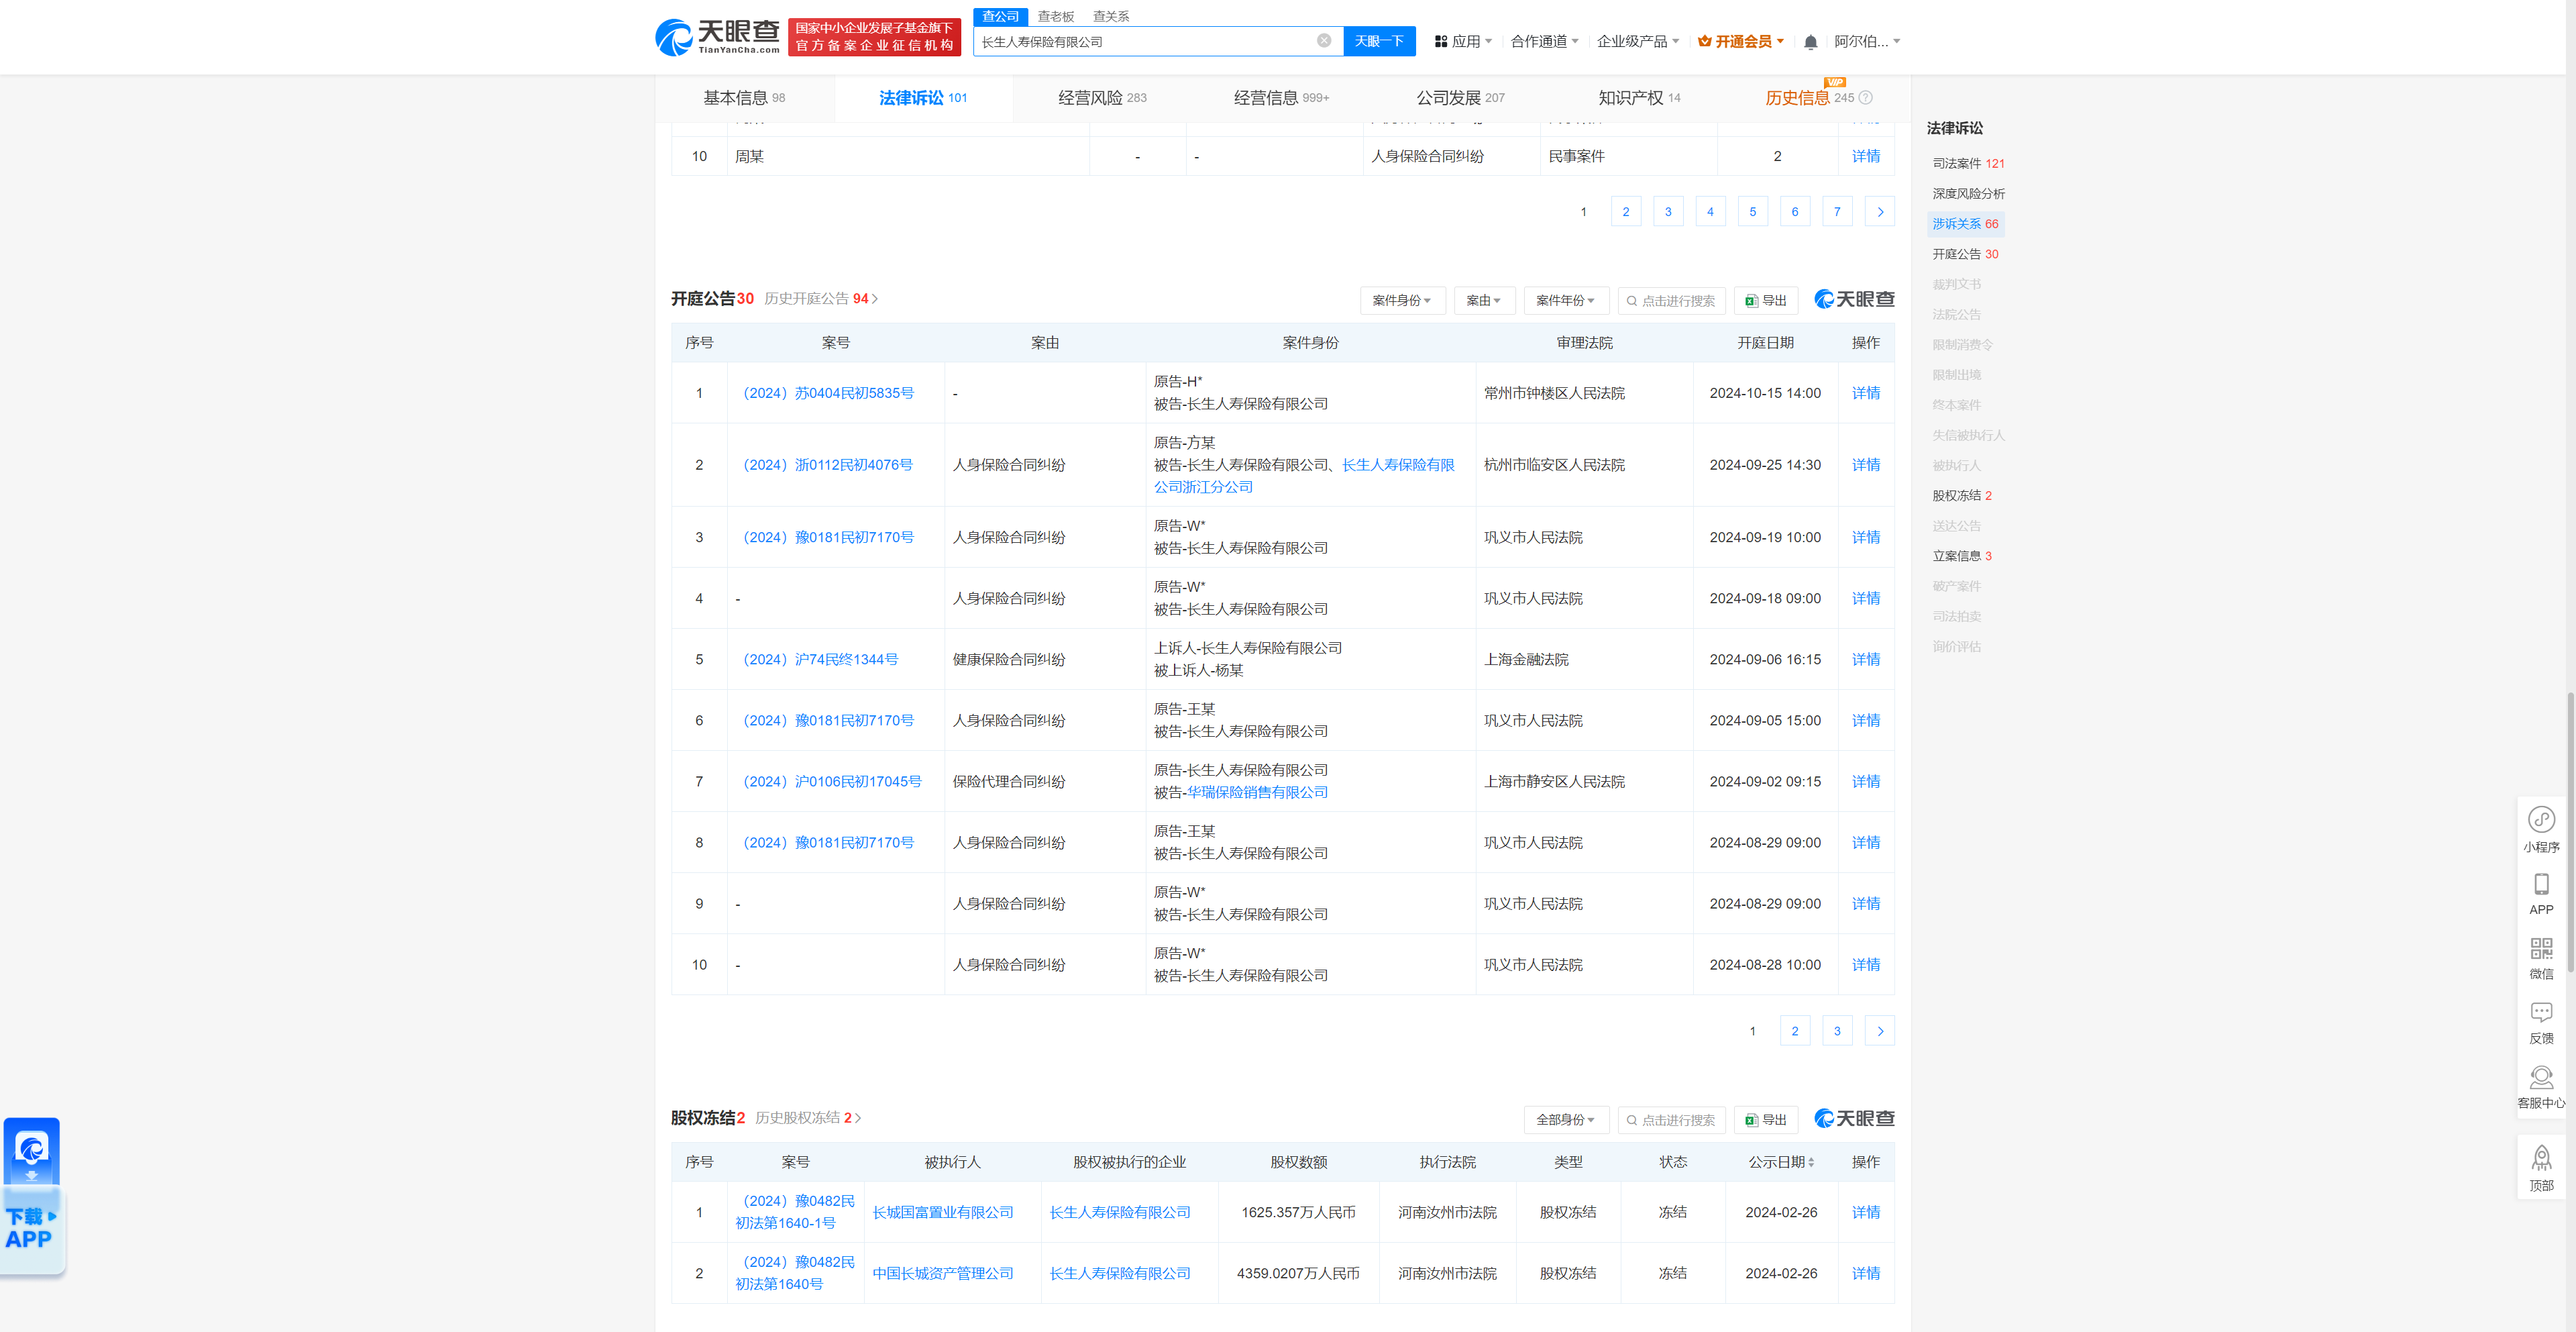Jump to 开庭公告 30 in side navigation

[1964, 254]
